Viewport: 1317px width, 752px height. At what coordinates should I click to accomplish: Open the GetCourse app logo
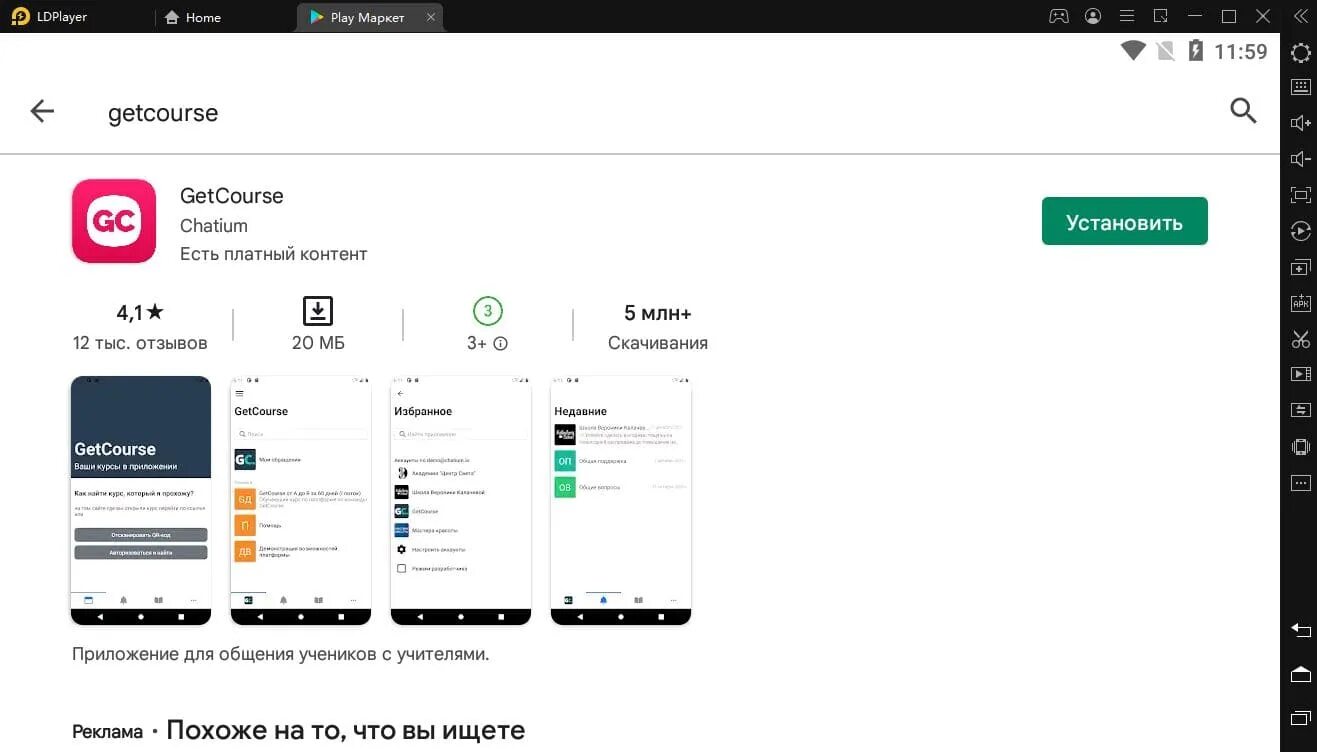coord(114,221)
